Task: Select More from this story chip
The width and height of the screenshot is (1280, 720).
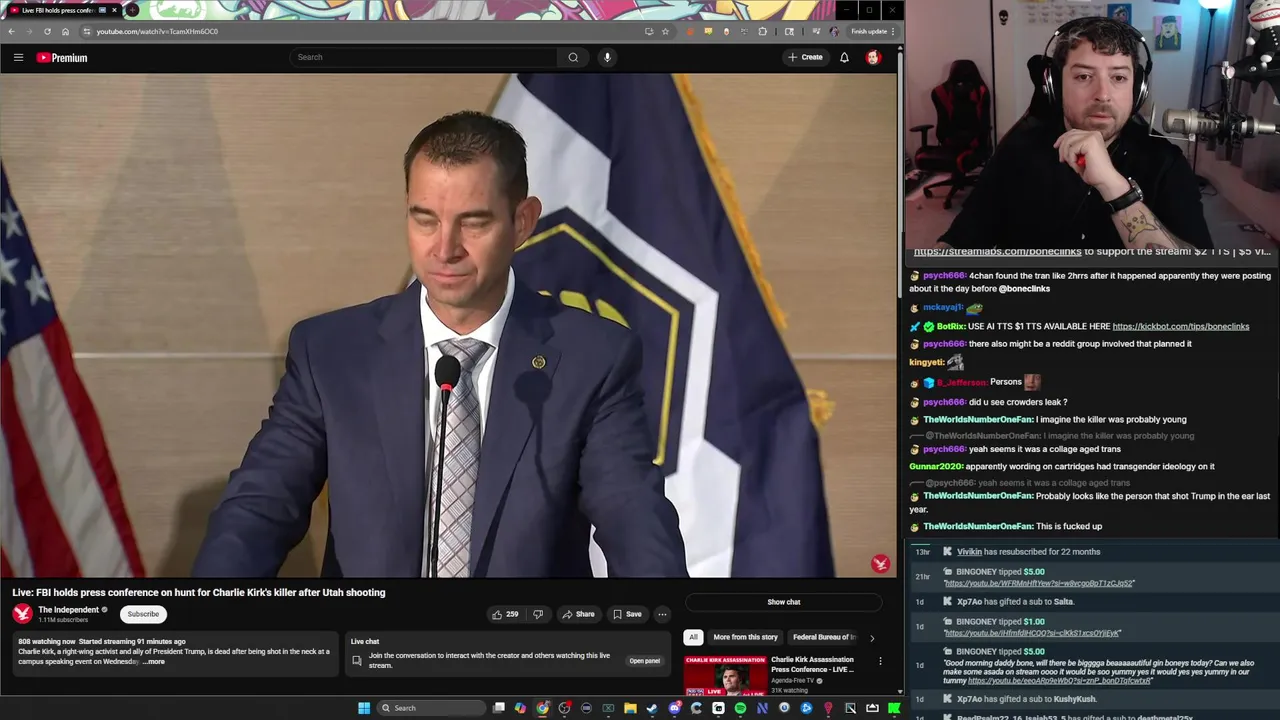Action: coord(745,637)
